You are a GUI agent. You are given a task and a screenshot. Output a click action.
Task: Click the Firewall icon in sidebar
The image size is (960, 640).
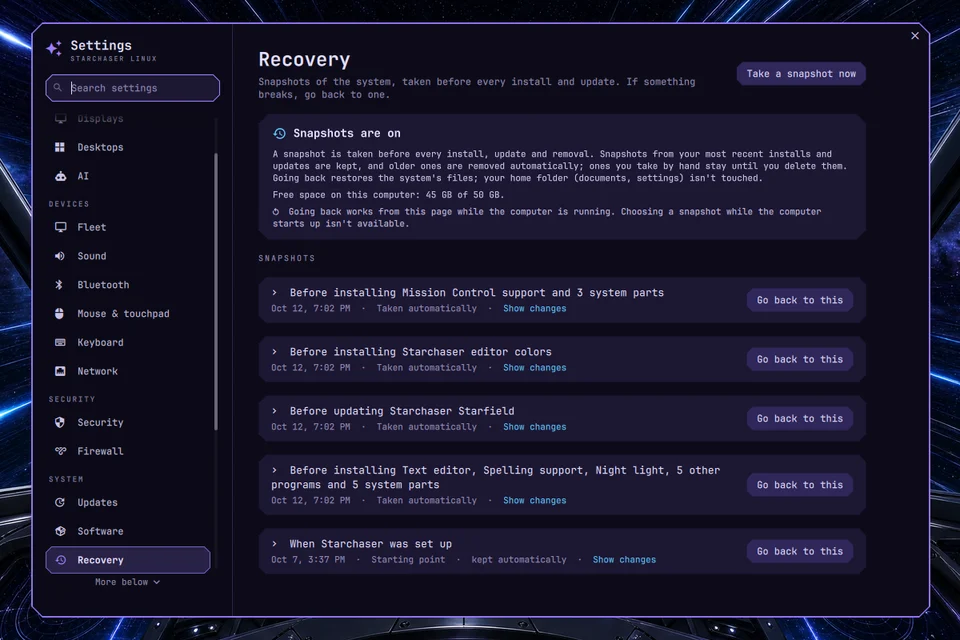click(x=60, y=451)
